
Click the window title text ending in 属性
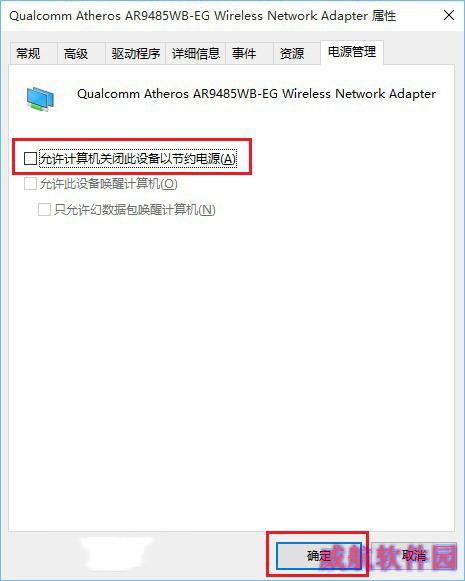203,16
